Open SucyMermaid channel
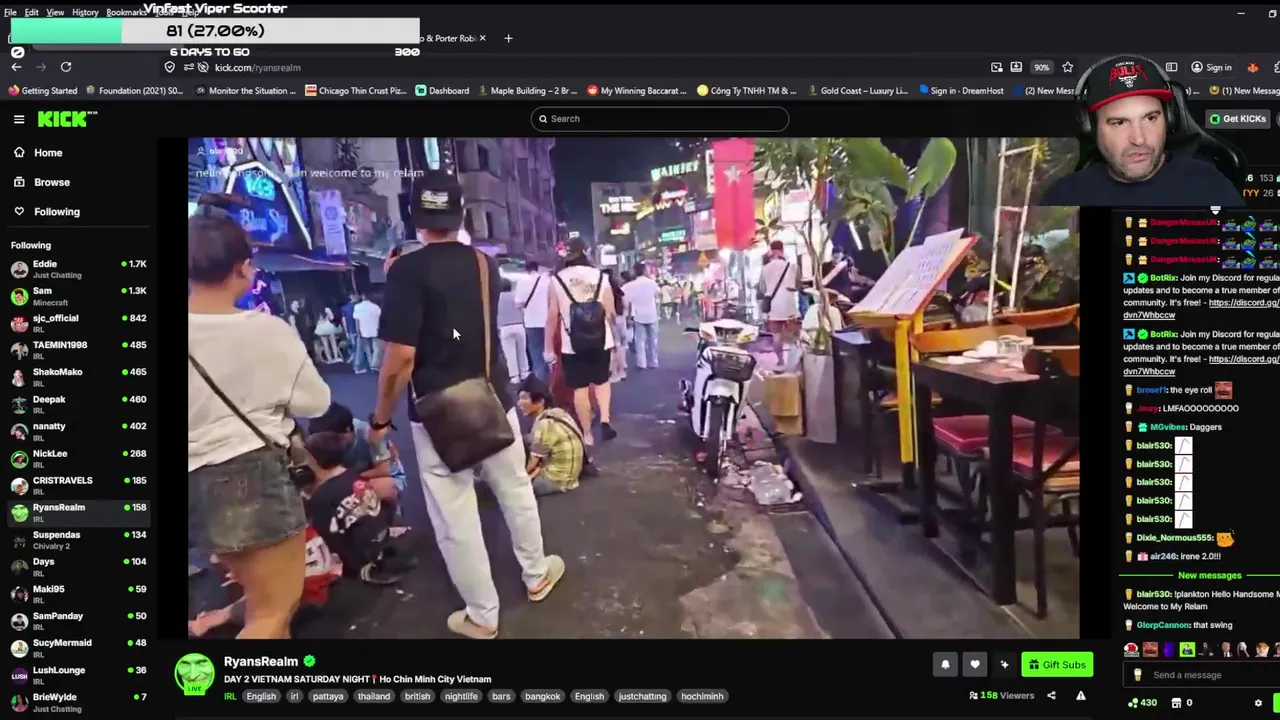 coord(78,648)
